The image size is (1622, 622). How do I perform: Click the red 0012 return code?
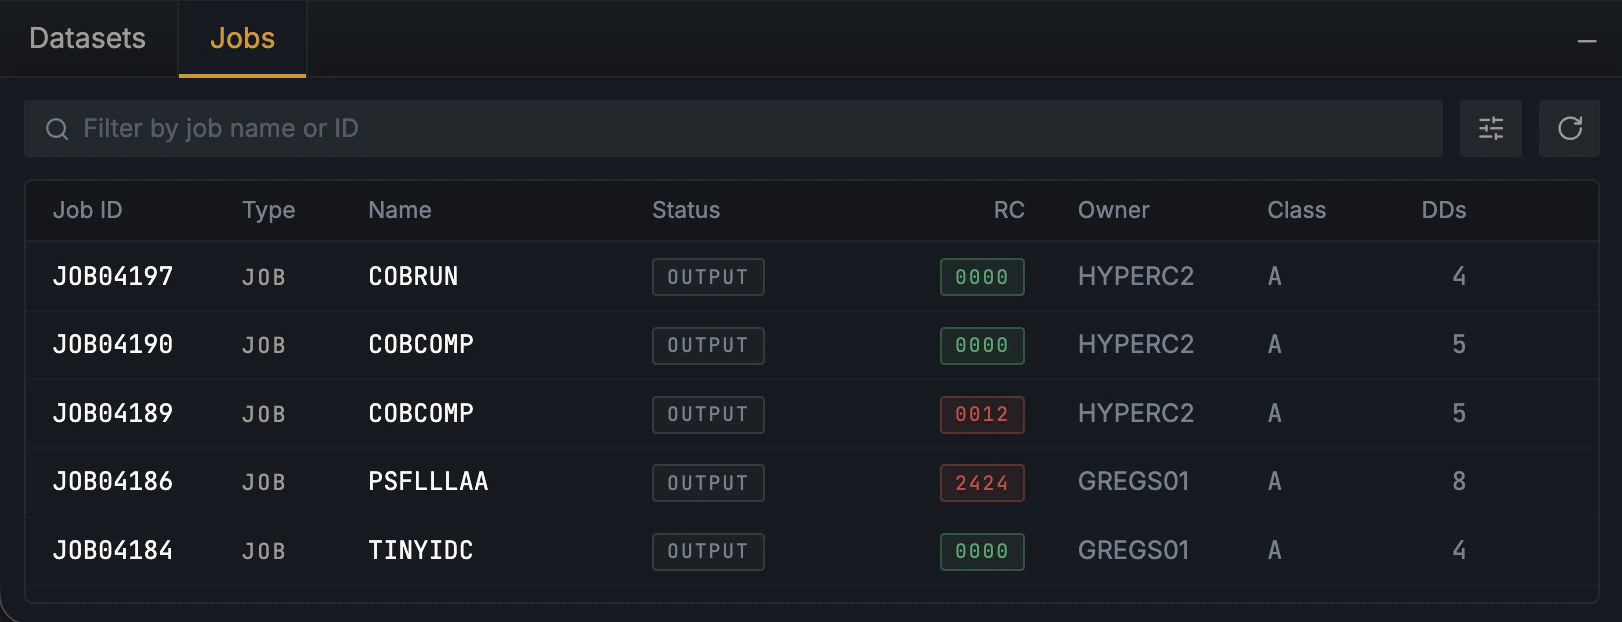pyautogui.click(x=982, y=414)
